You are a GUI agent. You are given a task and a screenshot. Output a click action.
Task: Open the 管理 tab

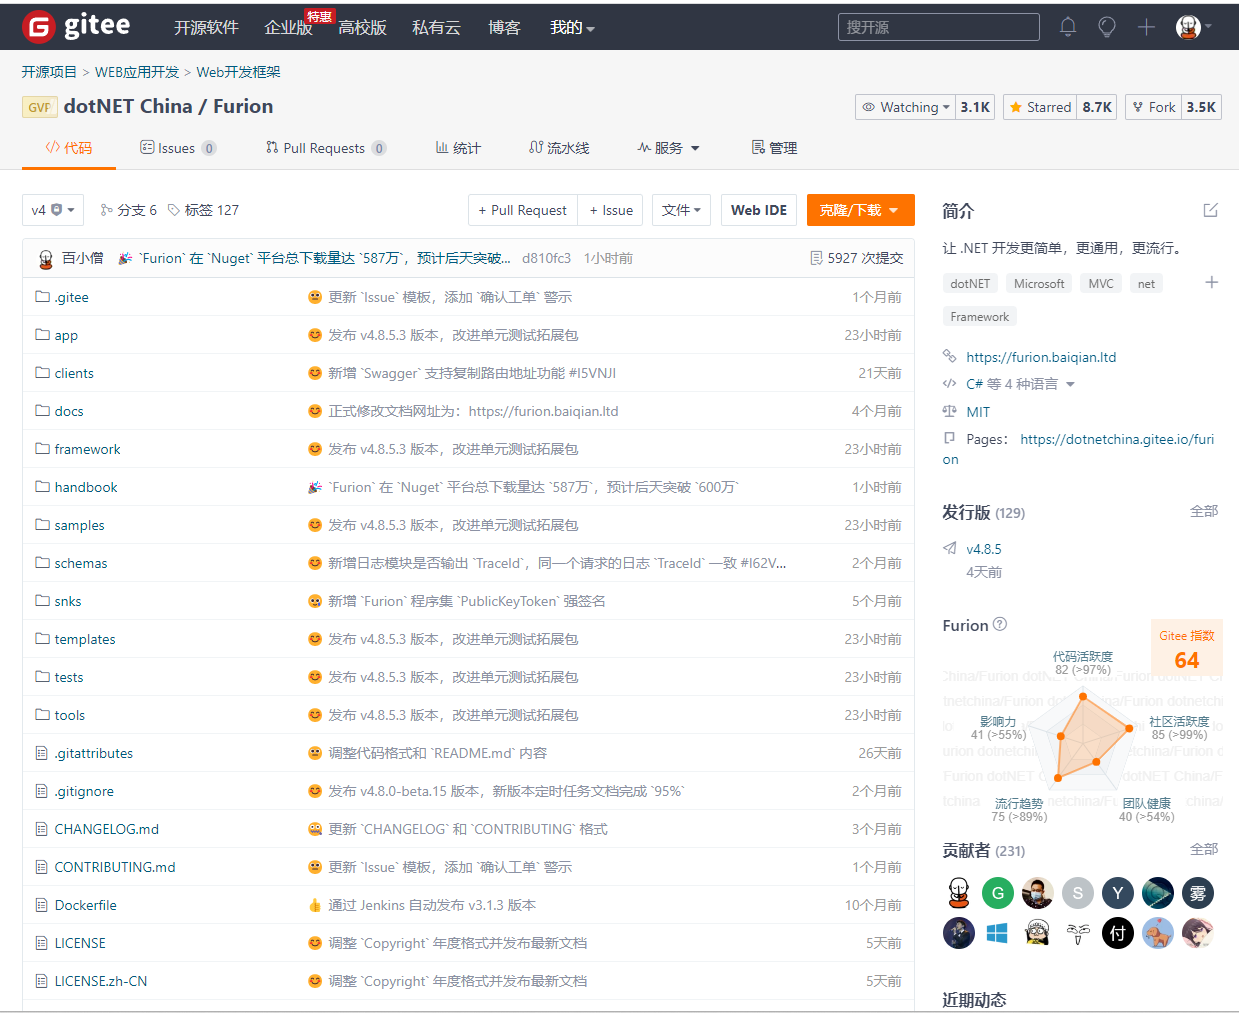(x=774, y=148)
